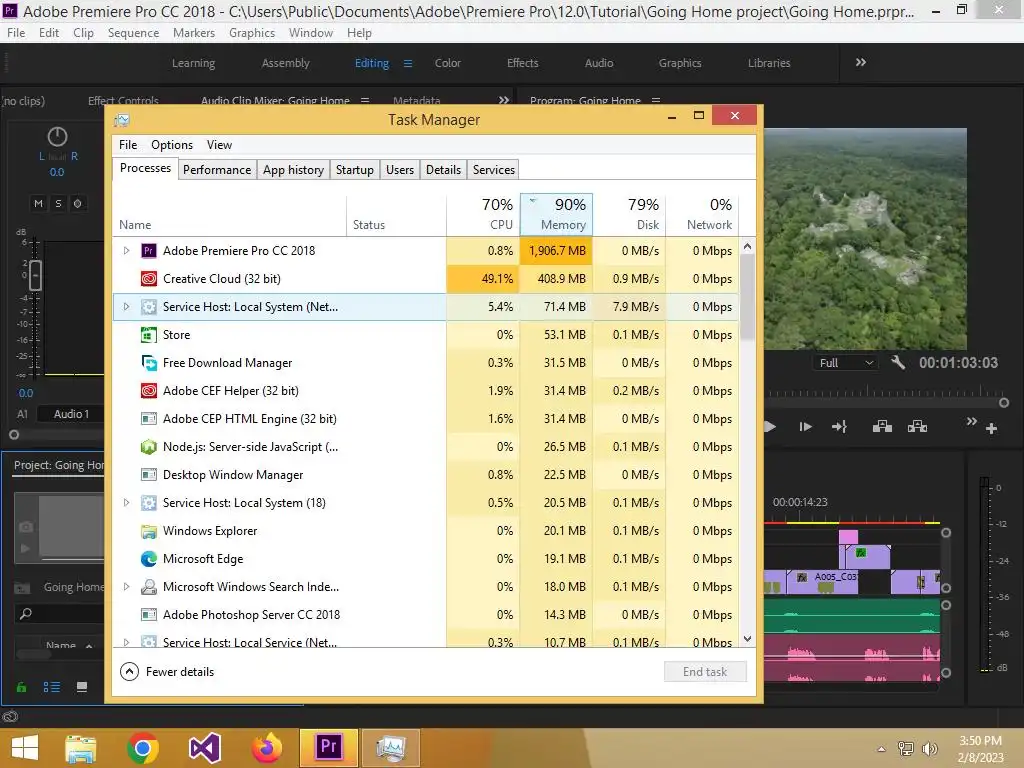This screenshot has height=768, width=1024.
Task: Expand Service Host: Local System (18)
Action: coord(127,503)
